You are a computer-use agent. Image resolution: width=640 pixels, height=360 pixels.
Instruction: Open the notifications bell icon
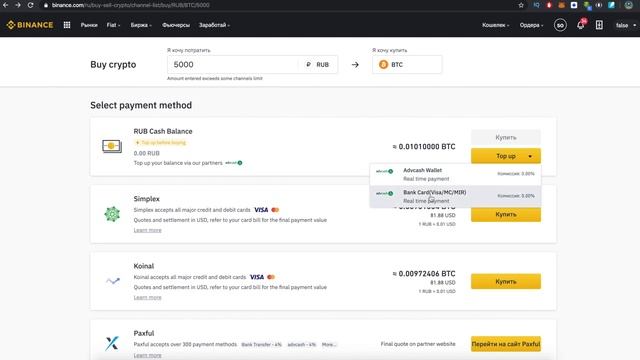580,25
